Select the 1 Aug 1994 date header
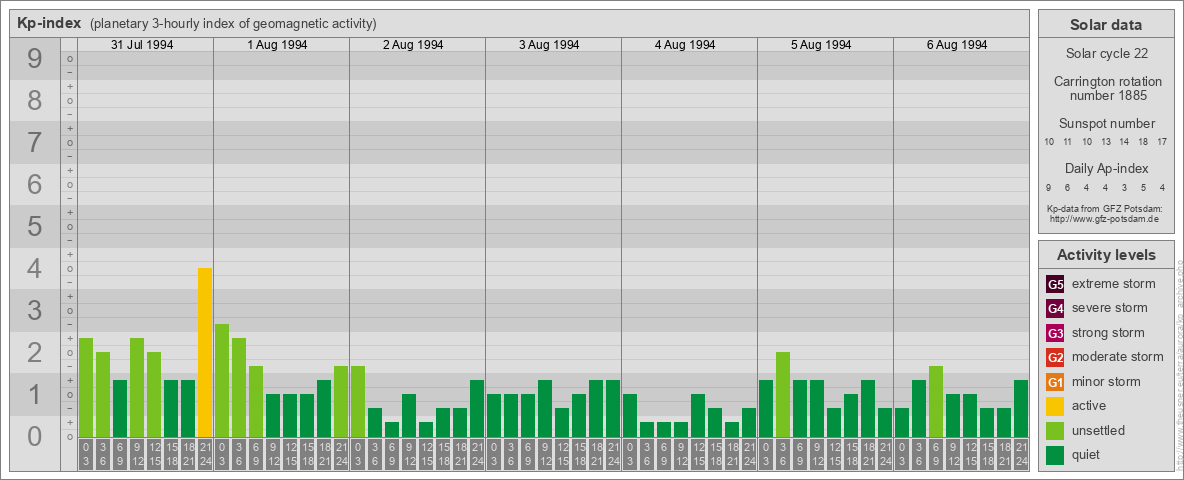 277,45
